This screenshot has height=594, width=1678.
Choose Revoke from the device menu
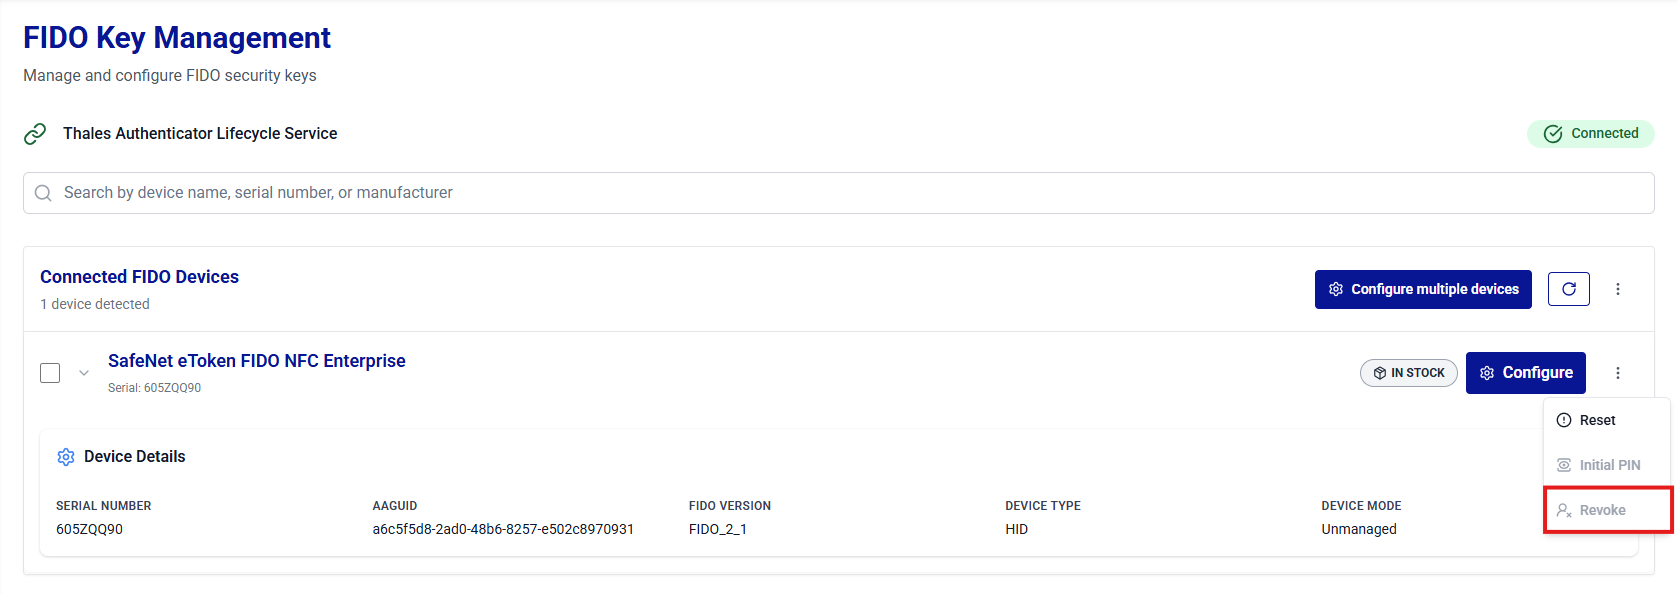point(1607,510)
